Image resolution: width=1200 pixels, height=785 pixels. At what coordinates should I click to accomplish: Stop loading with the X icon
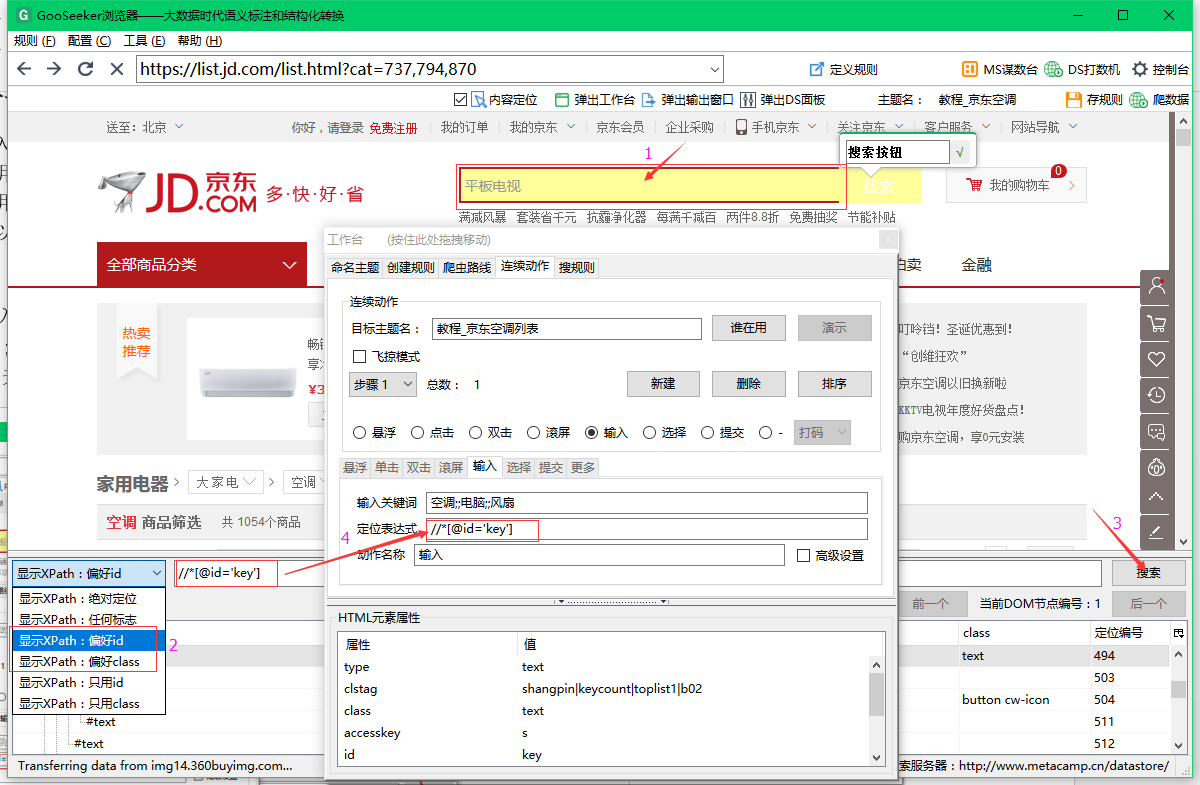pyautogui.click(x=116, y=69)
